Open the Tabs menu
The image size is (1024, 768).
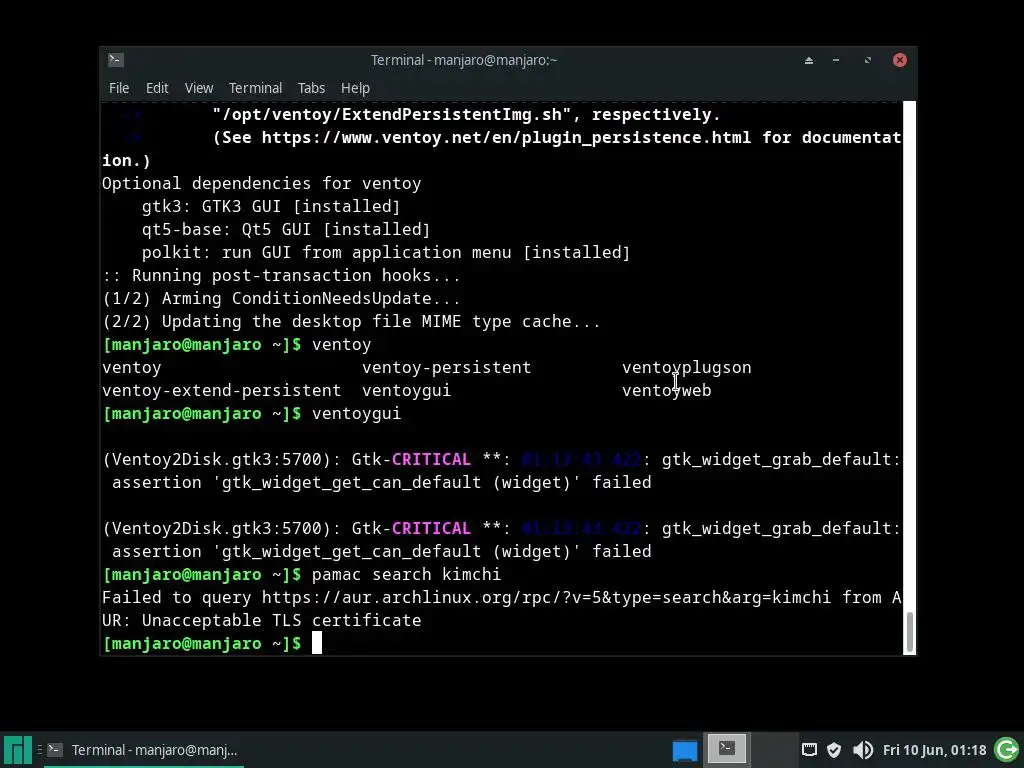(x=312, y=88)
